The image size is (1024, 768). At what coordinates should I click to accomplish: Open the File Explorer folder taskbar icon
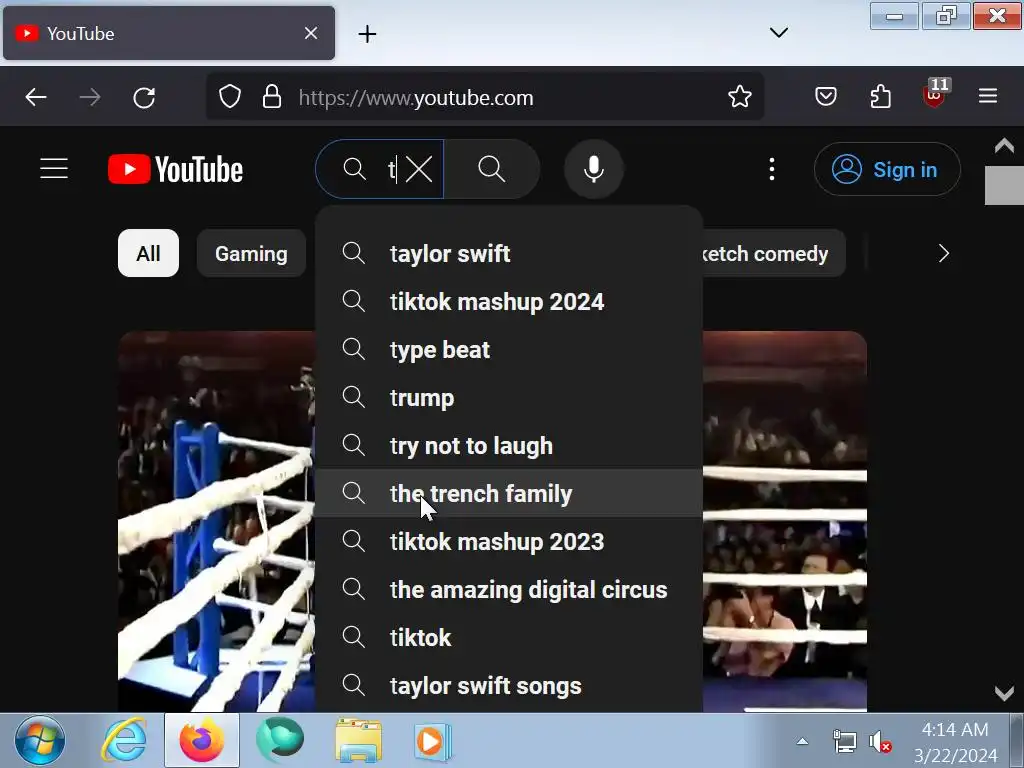pos(358,741)
